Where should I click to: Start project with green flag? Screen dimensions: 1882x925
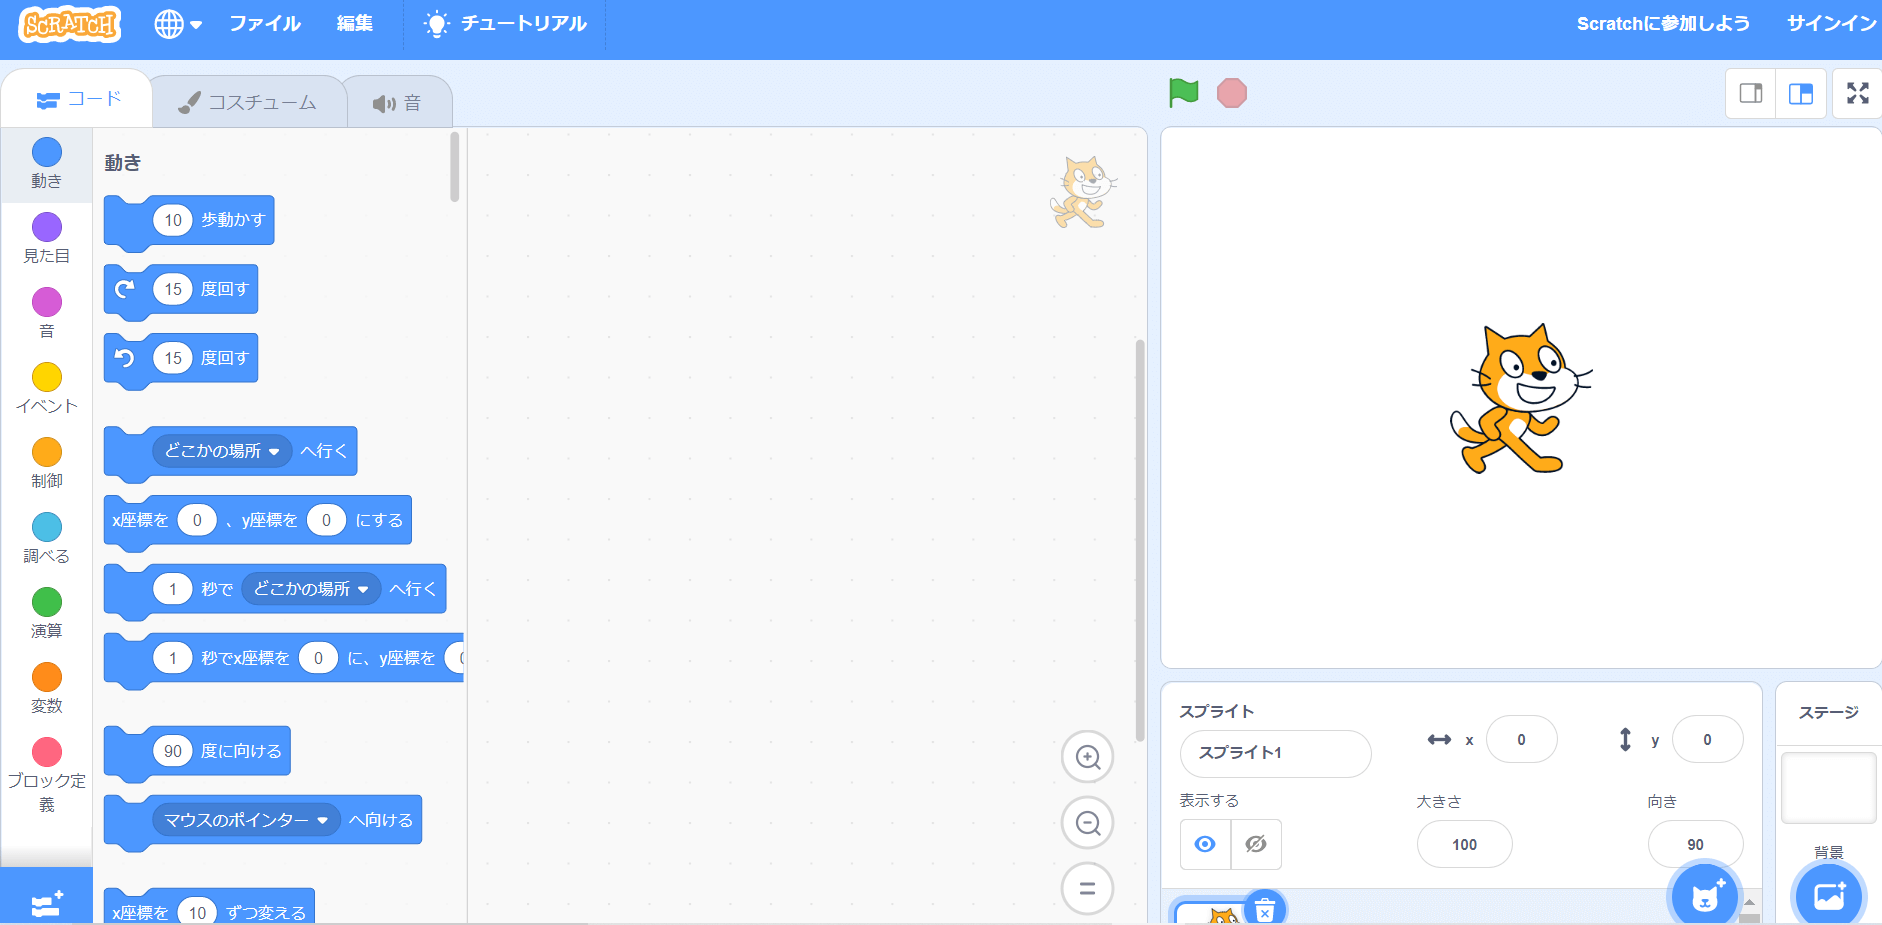[x=1184, y=93]
